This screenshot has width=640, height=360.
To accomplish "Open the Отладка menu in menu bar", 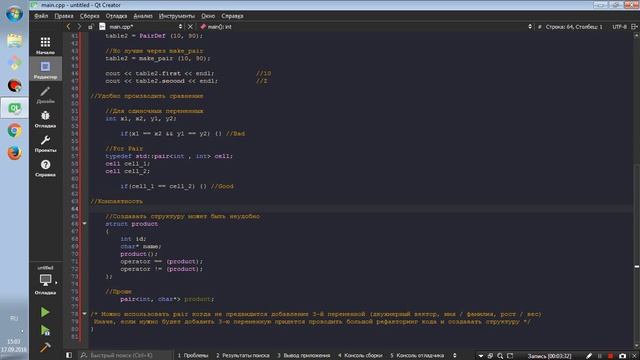I will pos(116,16).
